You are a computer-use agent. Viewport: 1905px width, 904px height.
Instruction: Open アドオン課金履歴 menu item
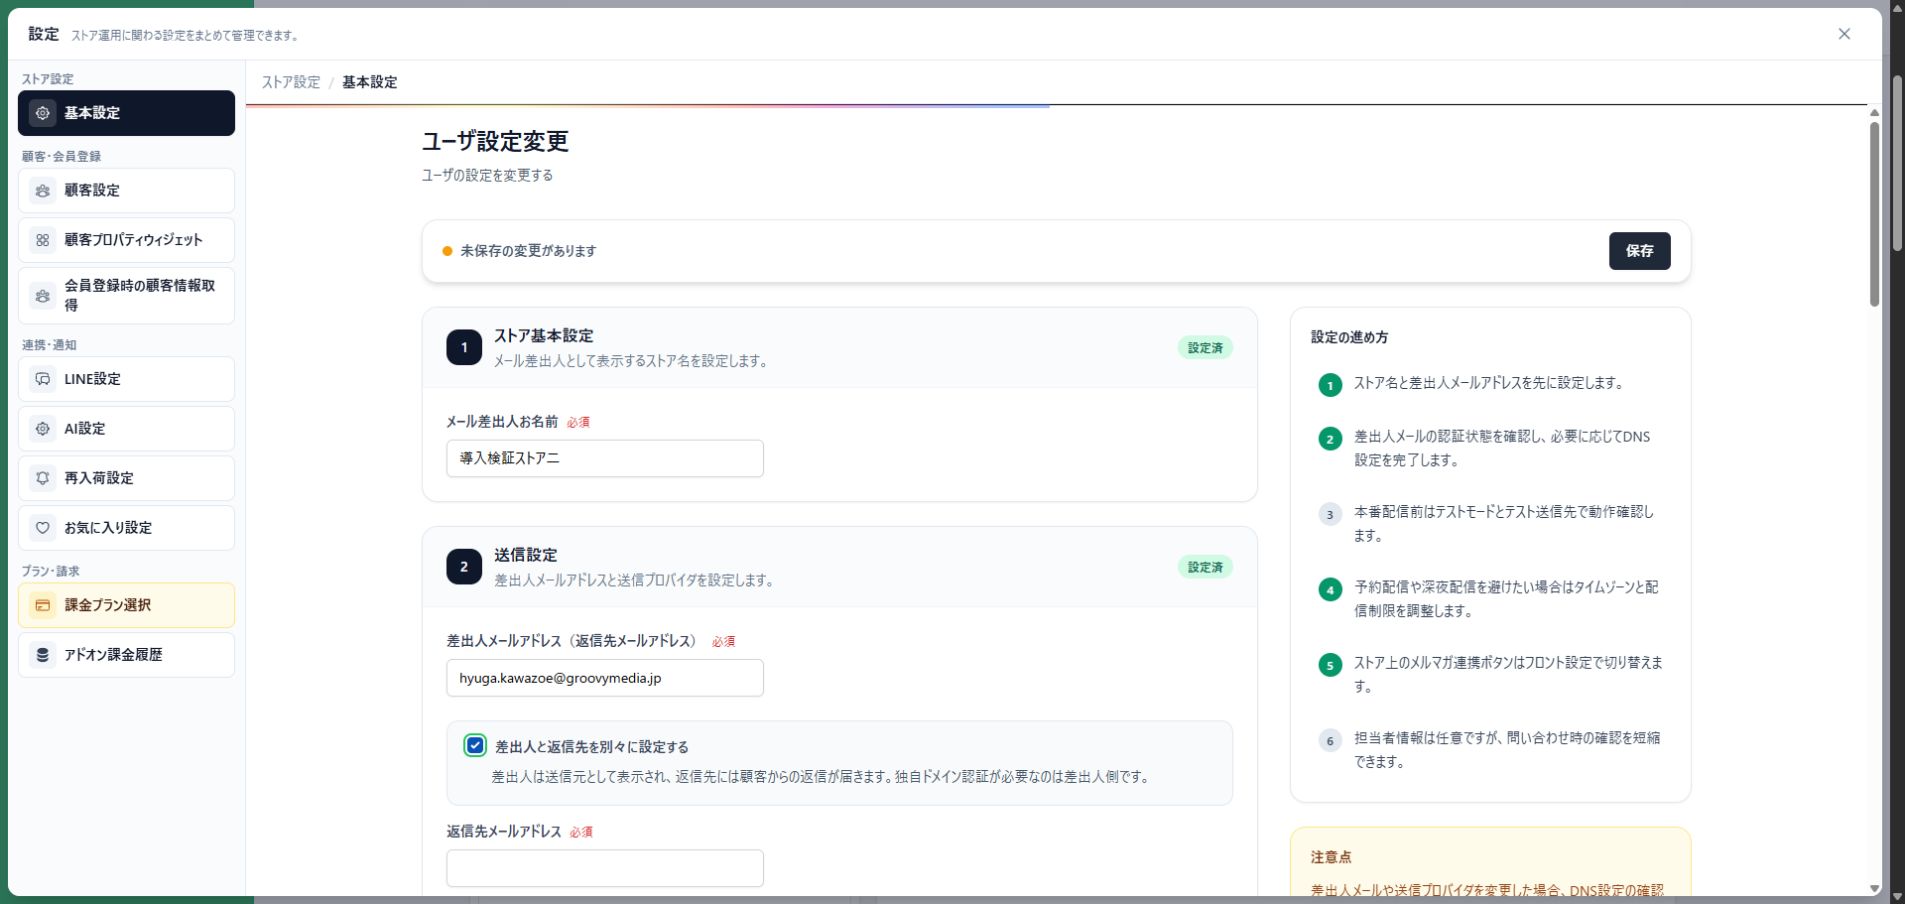(x=126, y=655)
